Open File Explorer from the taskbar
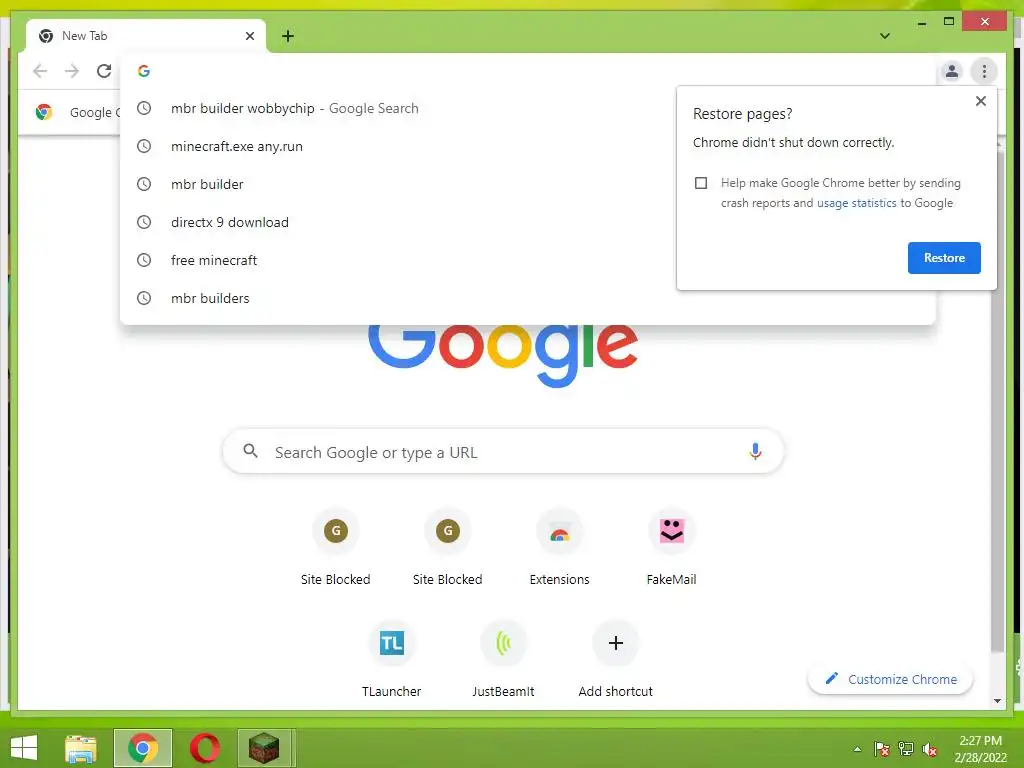This screenshot has width=1024, height=768. [81, 748]
